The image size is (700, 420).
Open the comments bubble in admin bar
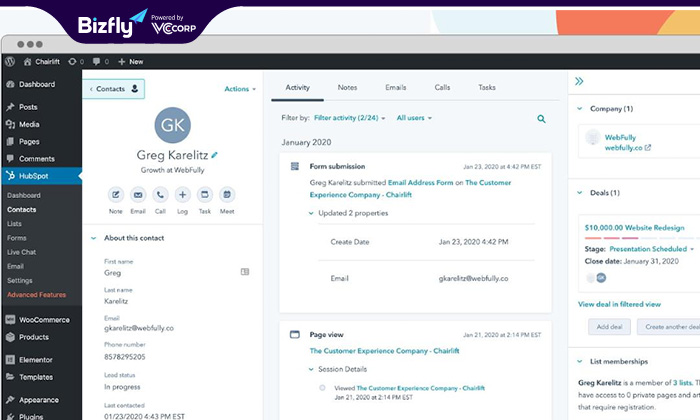click(96, 62)
